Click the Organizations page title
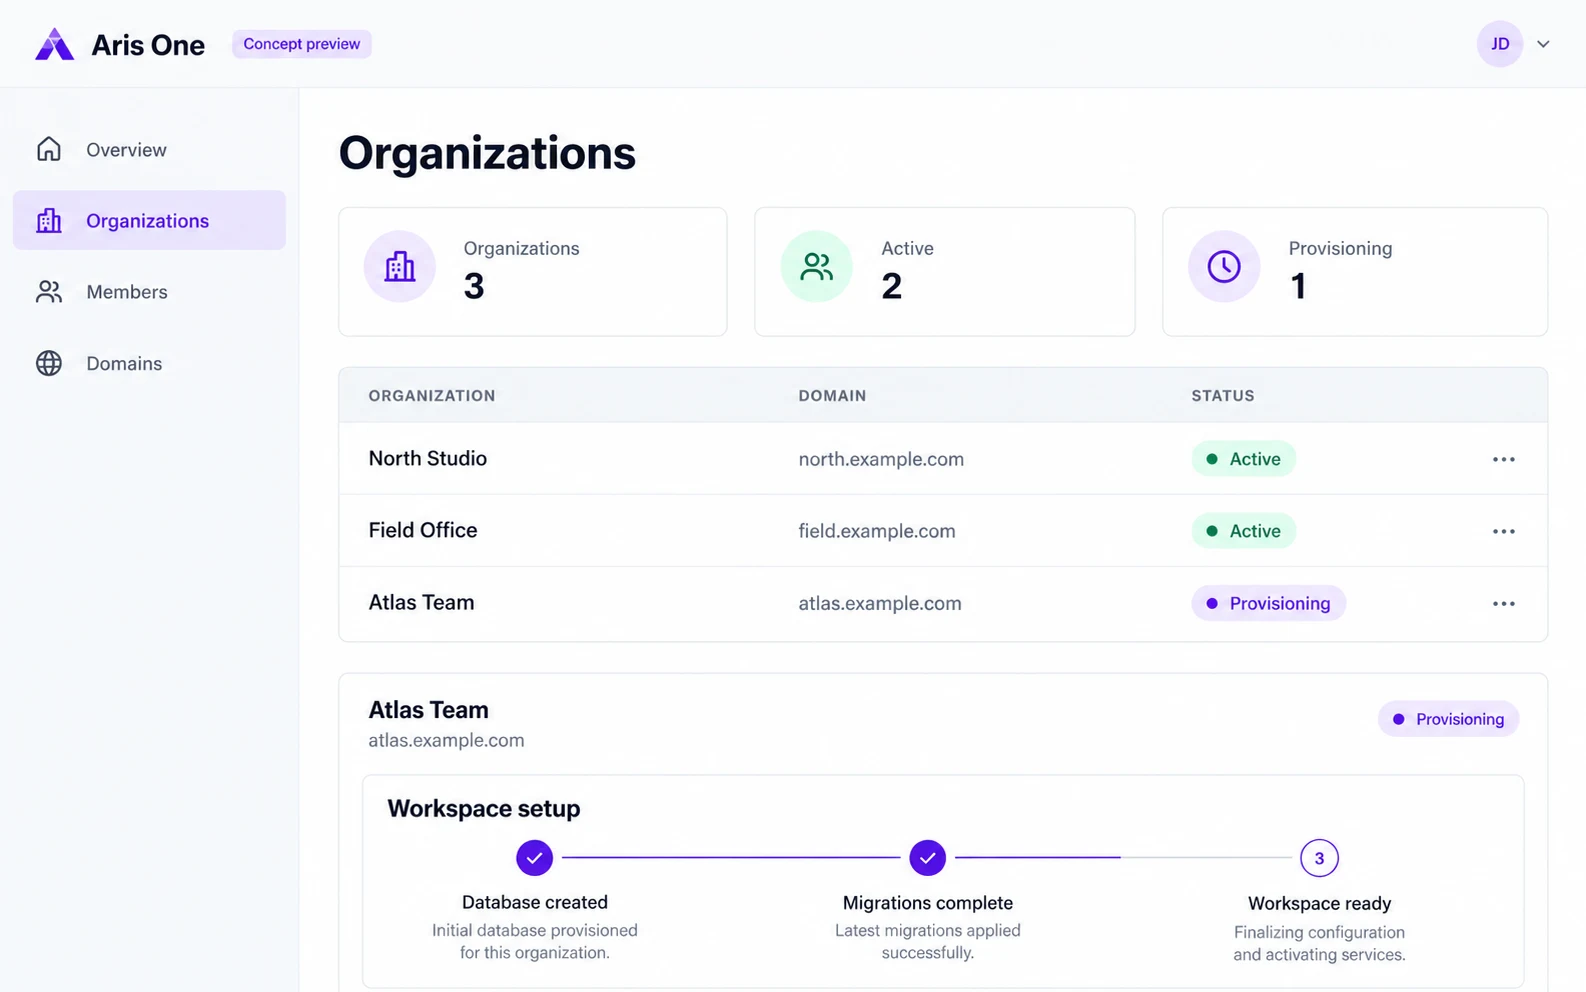This screenshot has width=1586, height=992. tap(487, 153)
